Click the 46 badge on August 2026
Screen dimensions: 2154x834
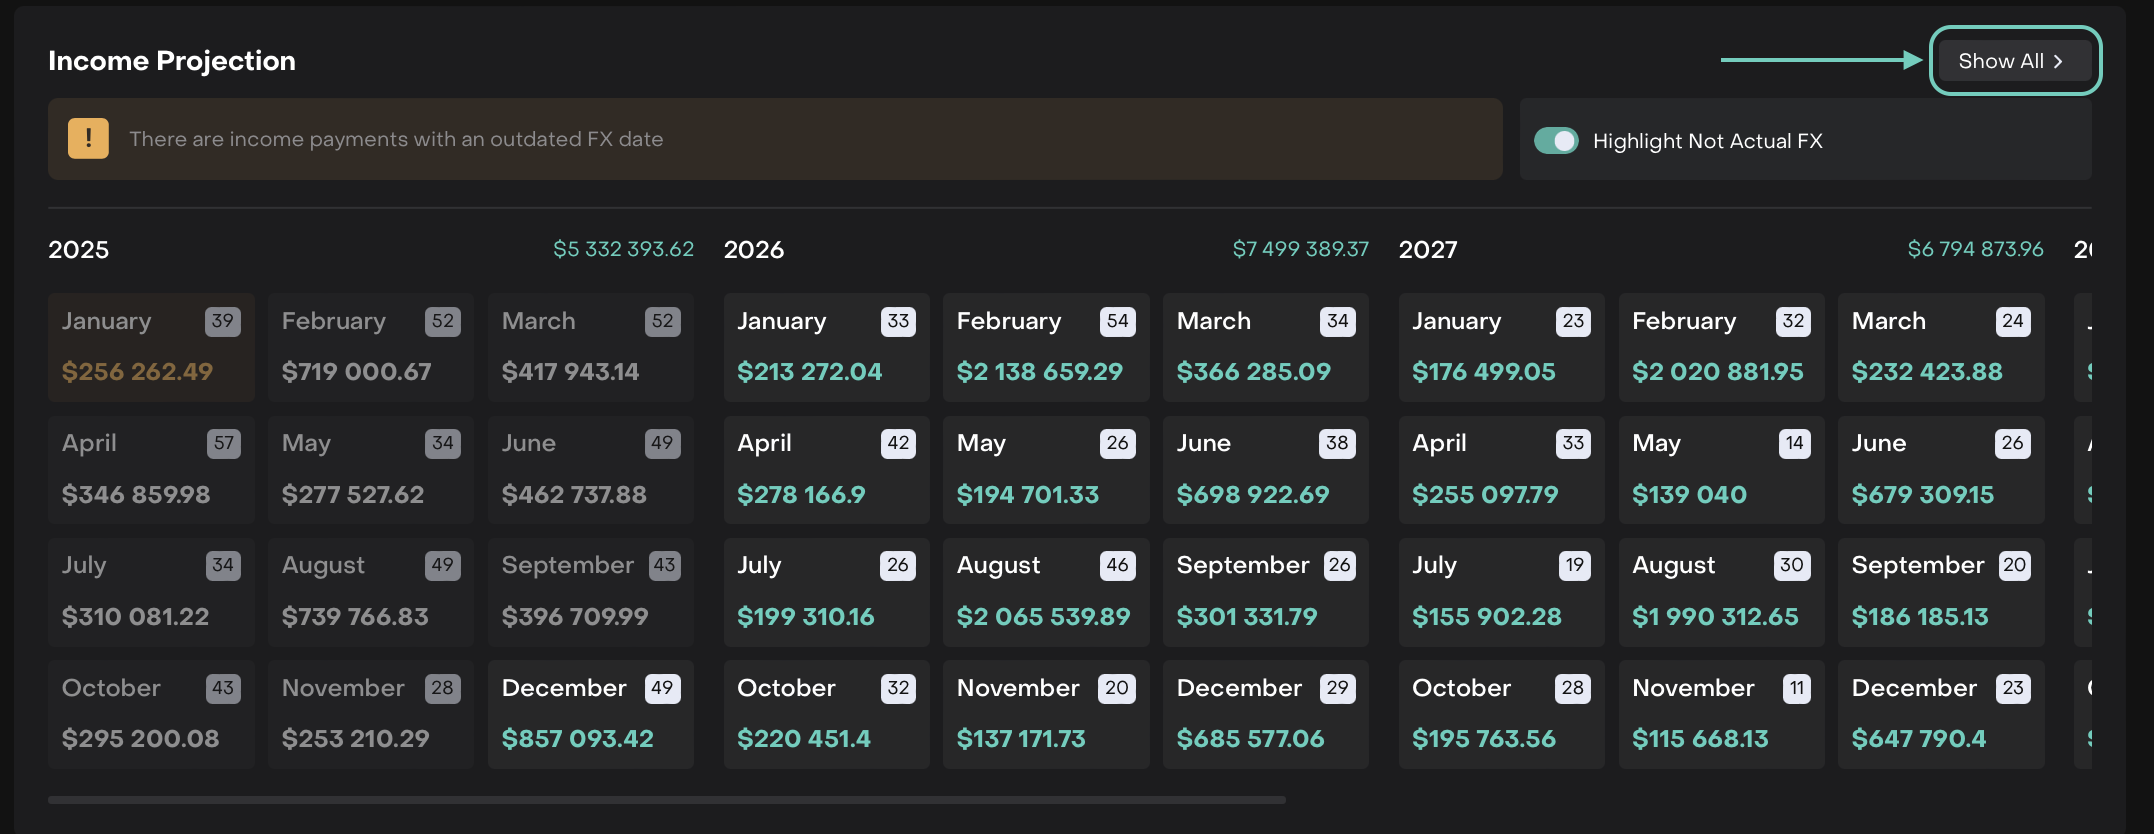click(x=1117, y=565)
